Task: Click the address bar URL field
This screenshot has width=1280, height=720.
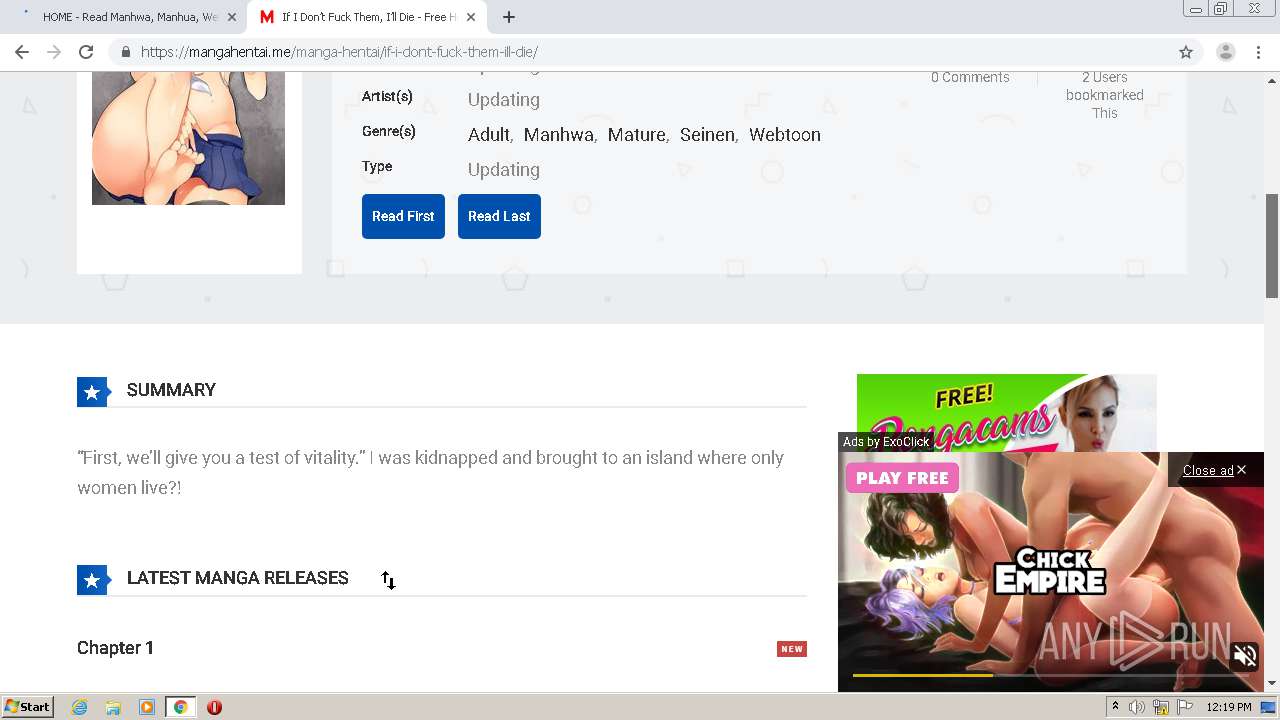Action: click(640, 52)
